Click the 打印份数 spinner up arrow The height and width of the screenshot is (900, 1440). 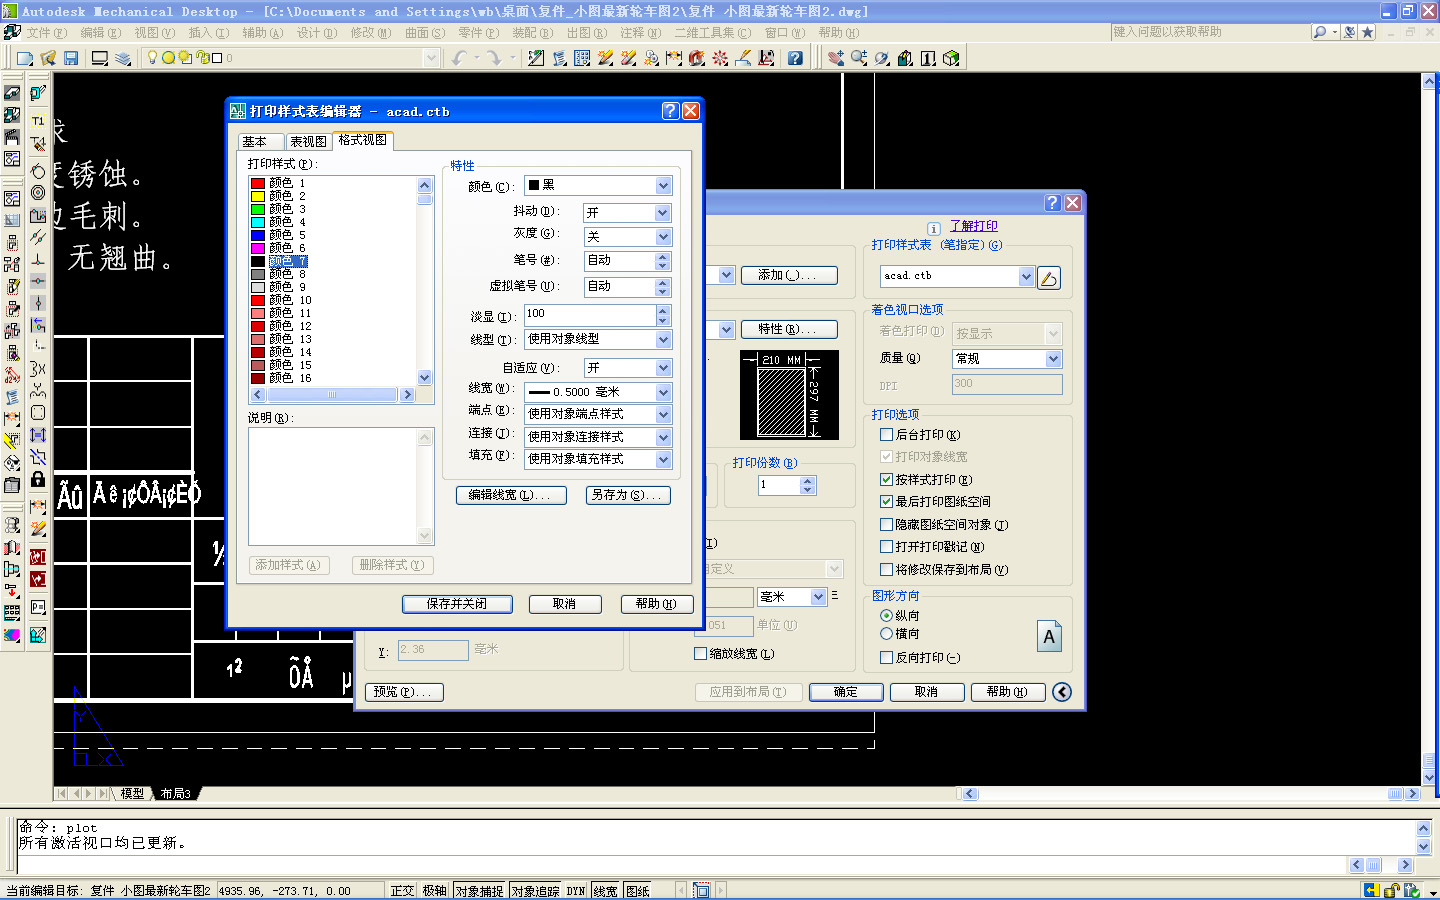pos(808,480)
